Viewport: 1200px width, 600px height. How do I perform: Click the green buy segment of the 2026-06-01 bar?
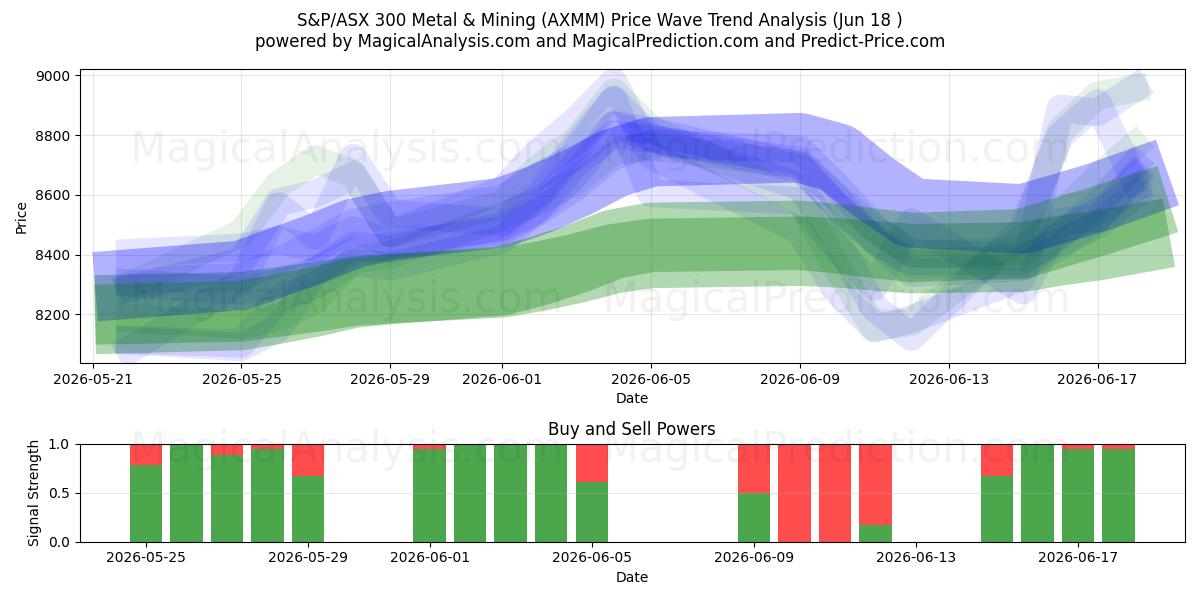click(429, 495)
